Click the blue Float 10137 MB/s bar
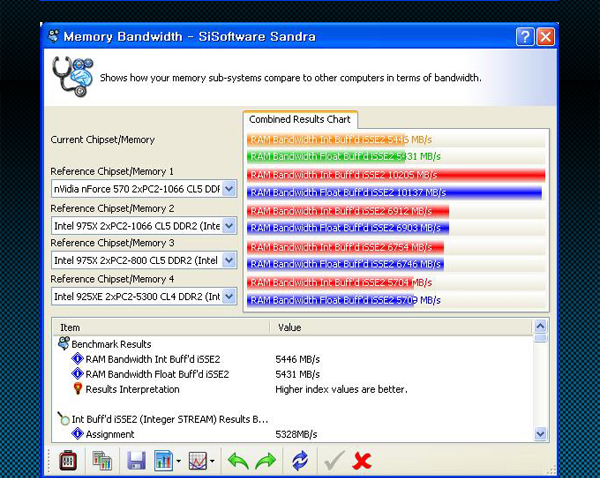 click(394, 193)
